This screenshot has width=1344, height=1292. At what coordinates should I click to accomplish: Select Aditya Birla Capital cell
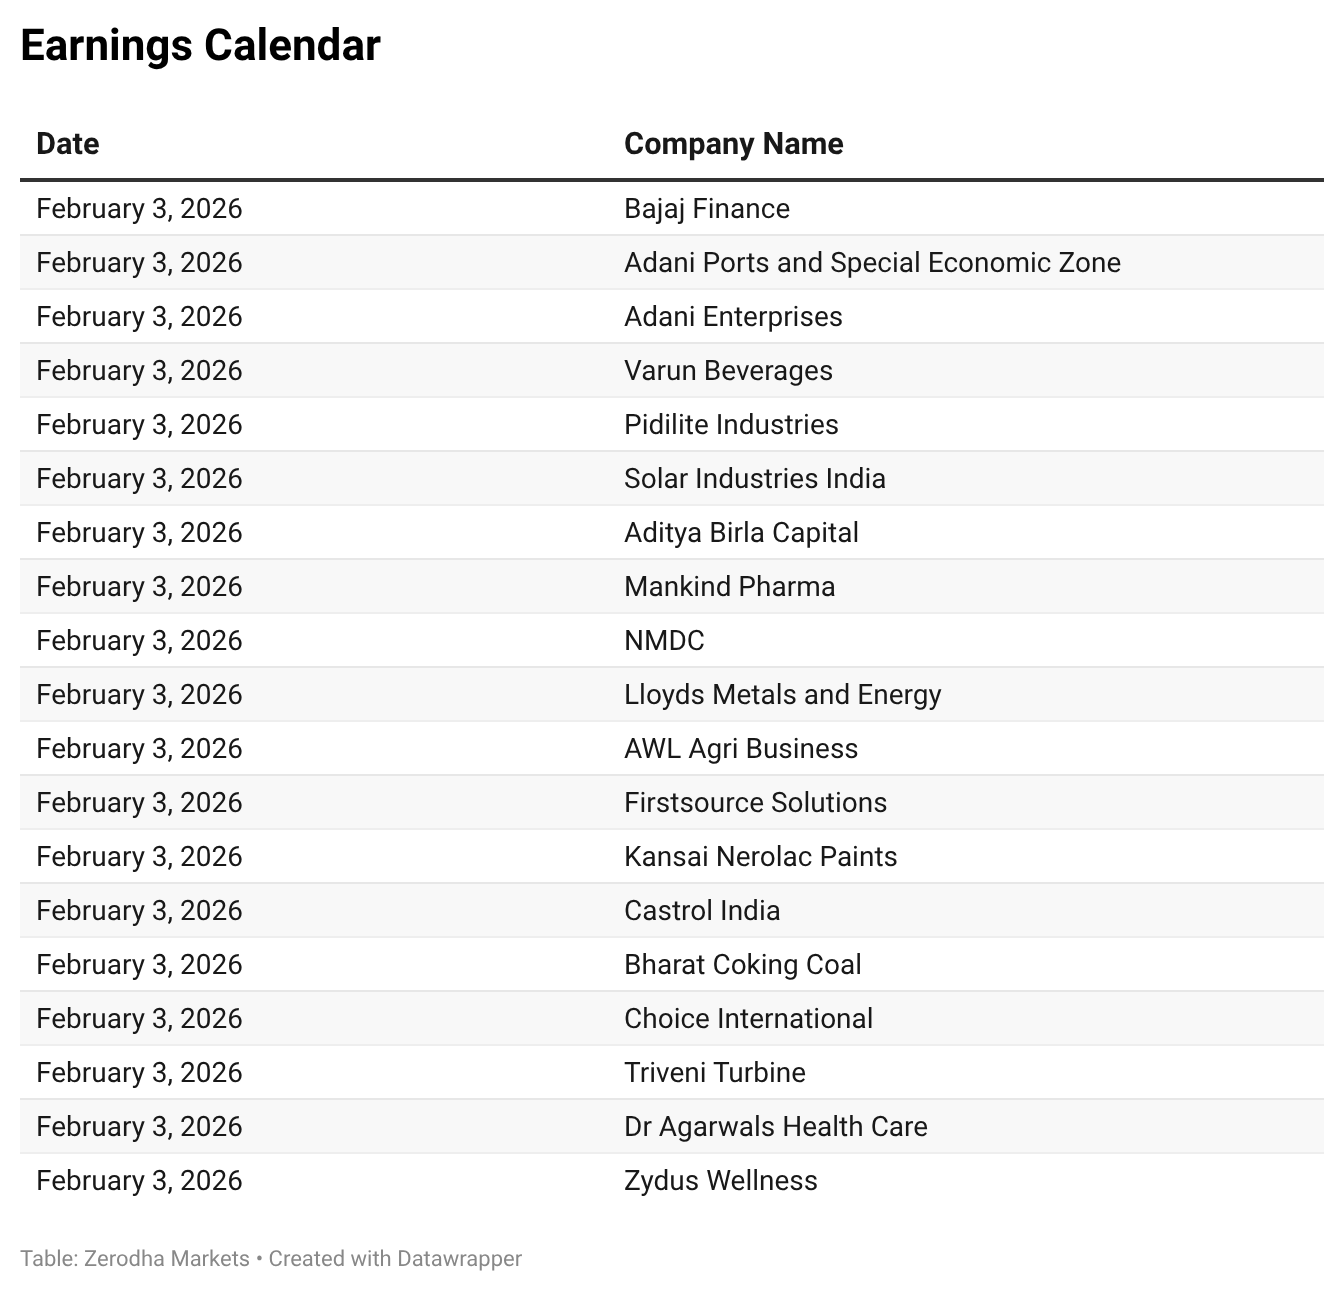pyautogui.click(x=741, y=532)
